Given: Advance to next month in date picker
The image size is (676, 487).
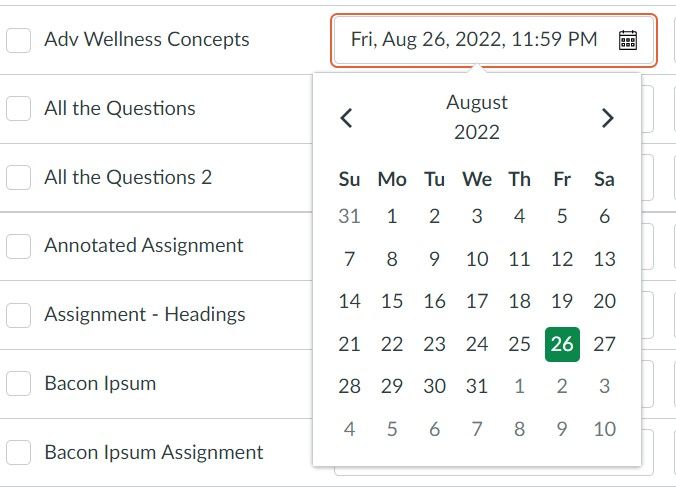Looking at the screenshot, I should click(x=607, y=118).
